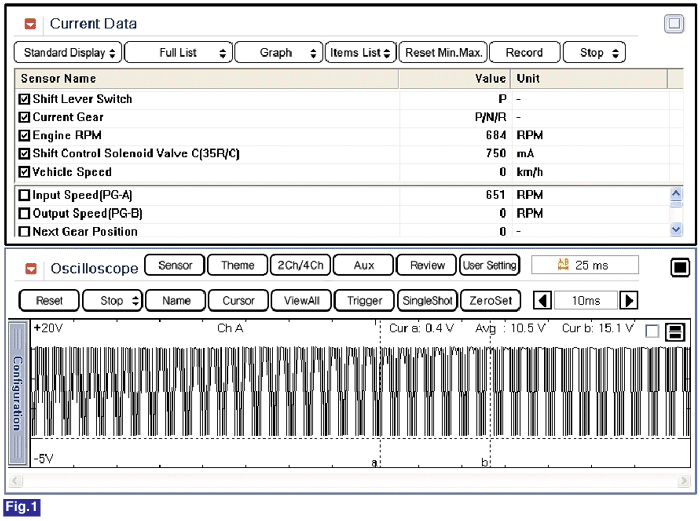Click the waveform split-view layout icon
The height and width of the screenshot is (521, 700).
[x=675, y=332]
